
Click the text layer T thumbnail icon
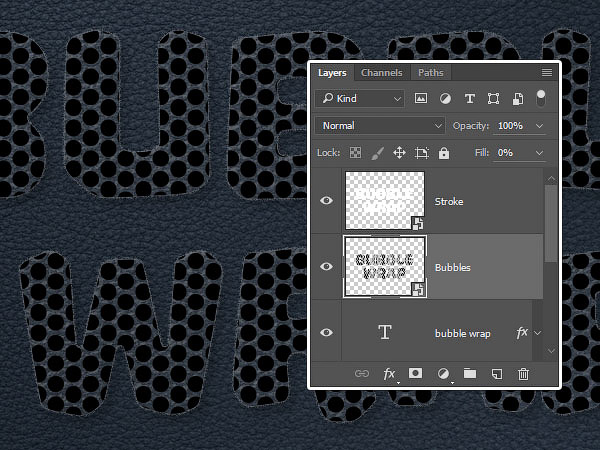point(385,332)
